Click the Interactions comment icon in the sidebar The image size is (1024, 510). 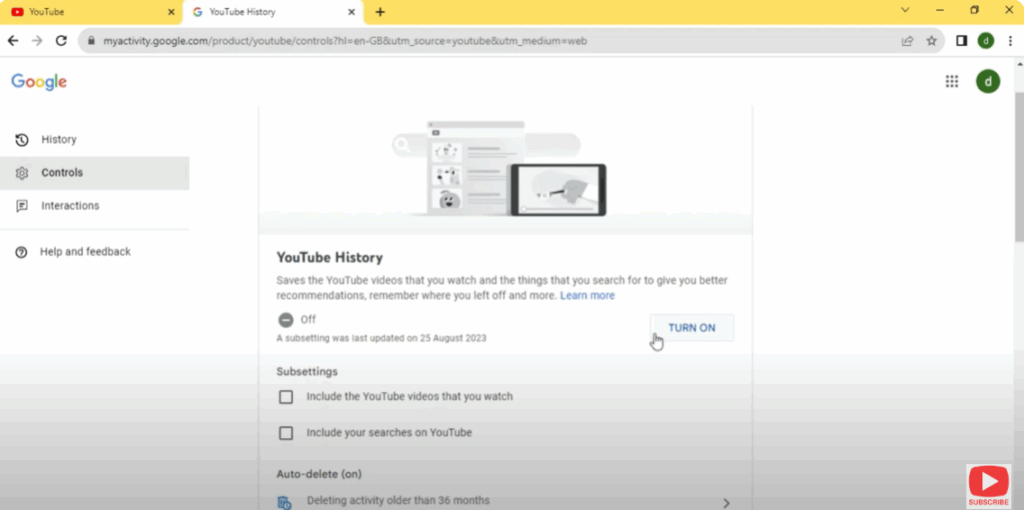click(22, 206)
